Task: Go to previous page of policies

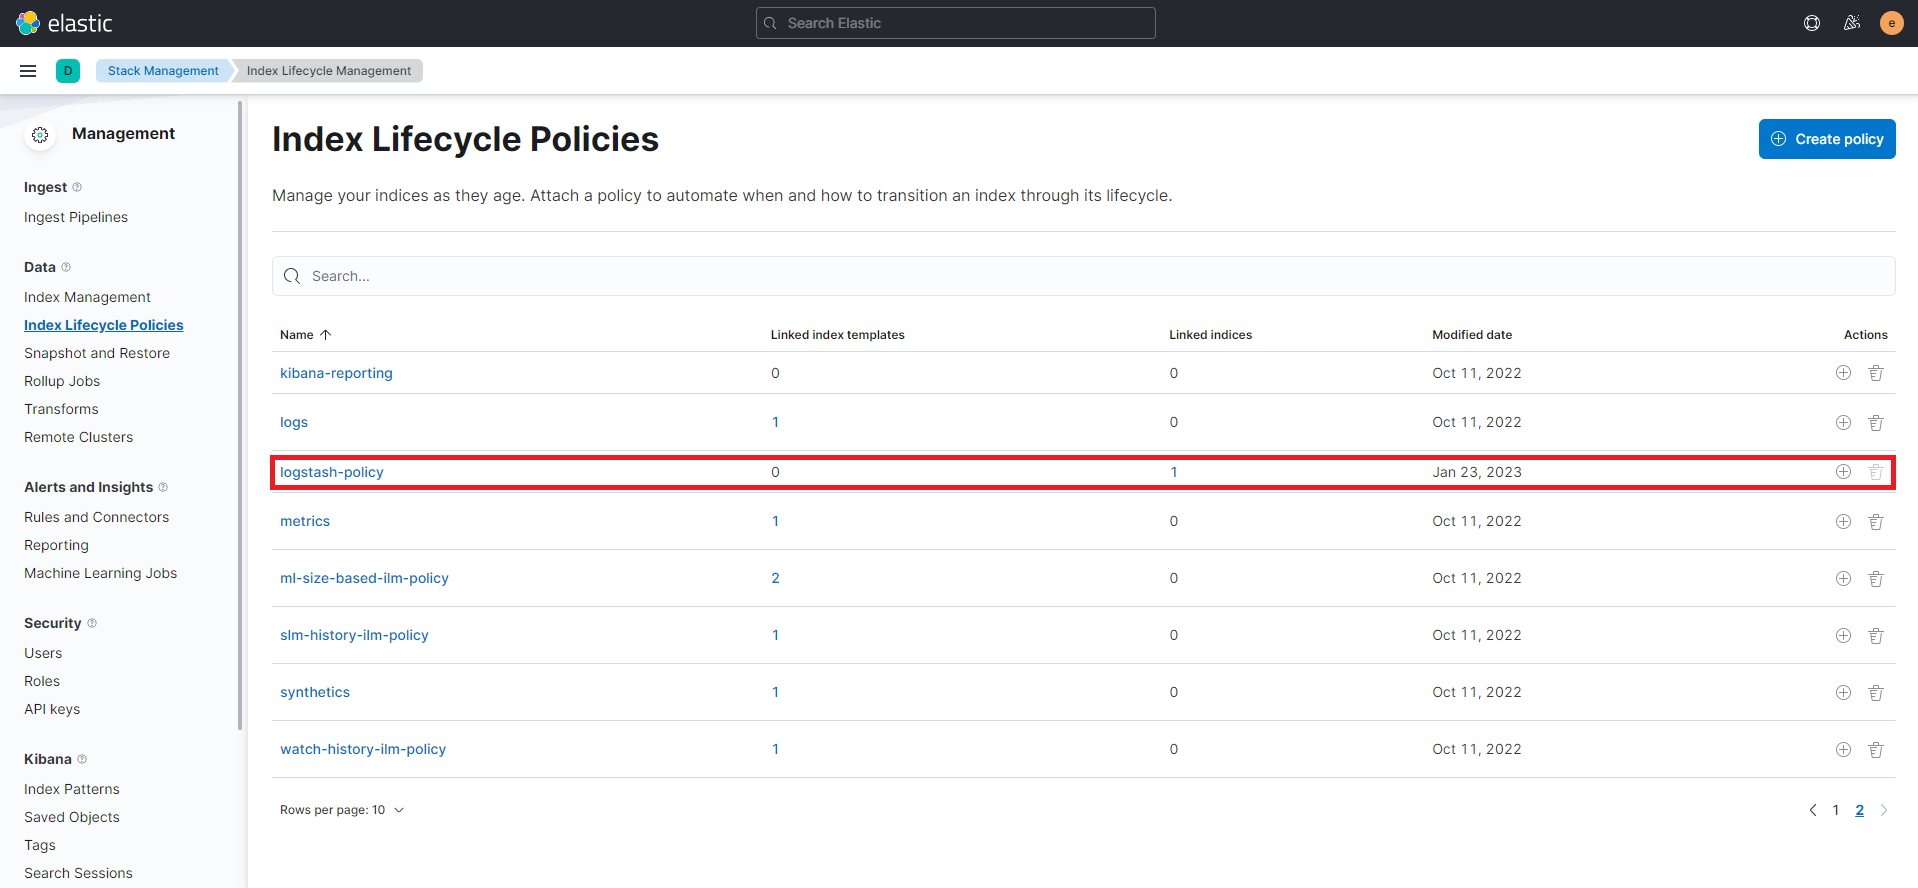Action: (x=1812, y=810)
